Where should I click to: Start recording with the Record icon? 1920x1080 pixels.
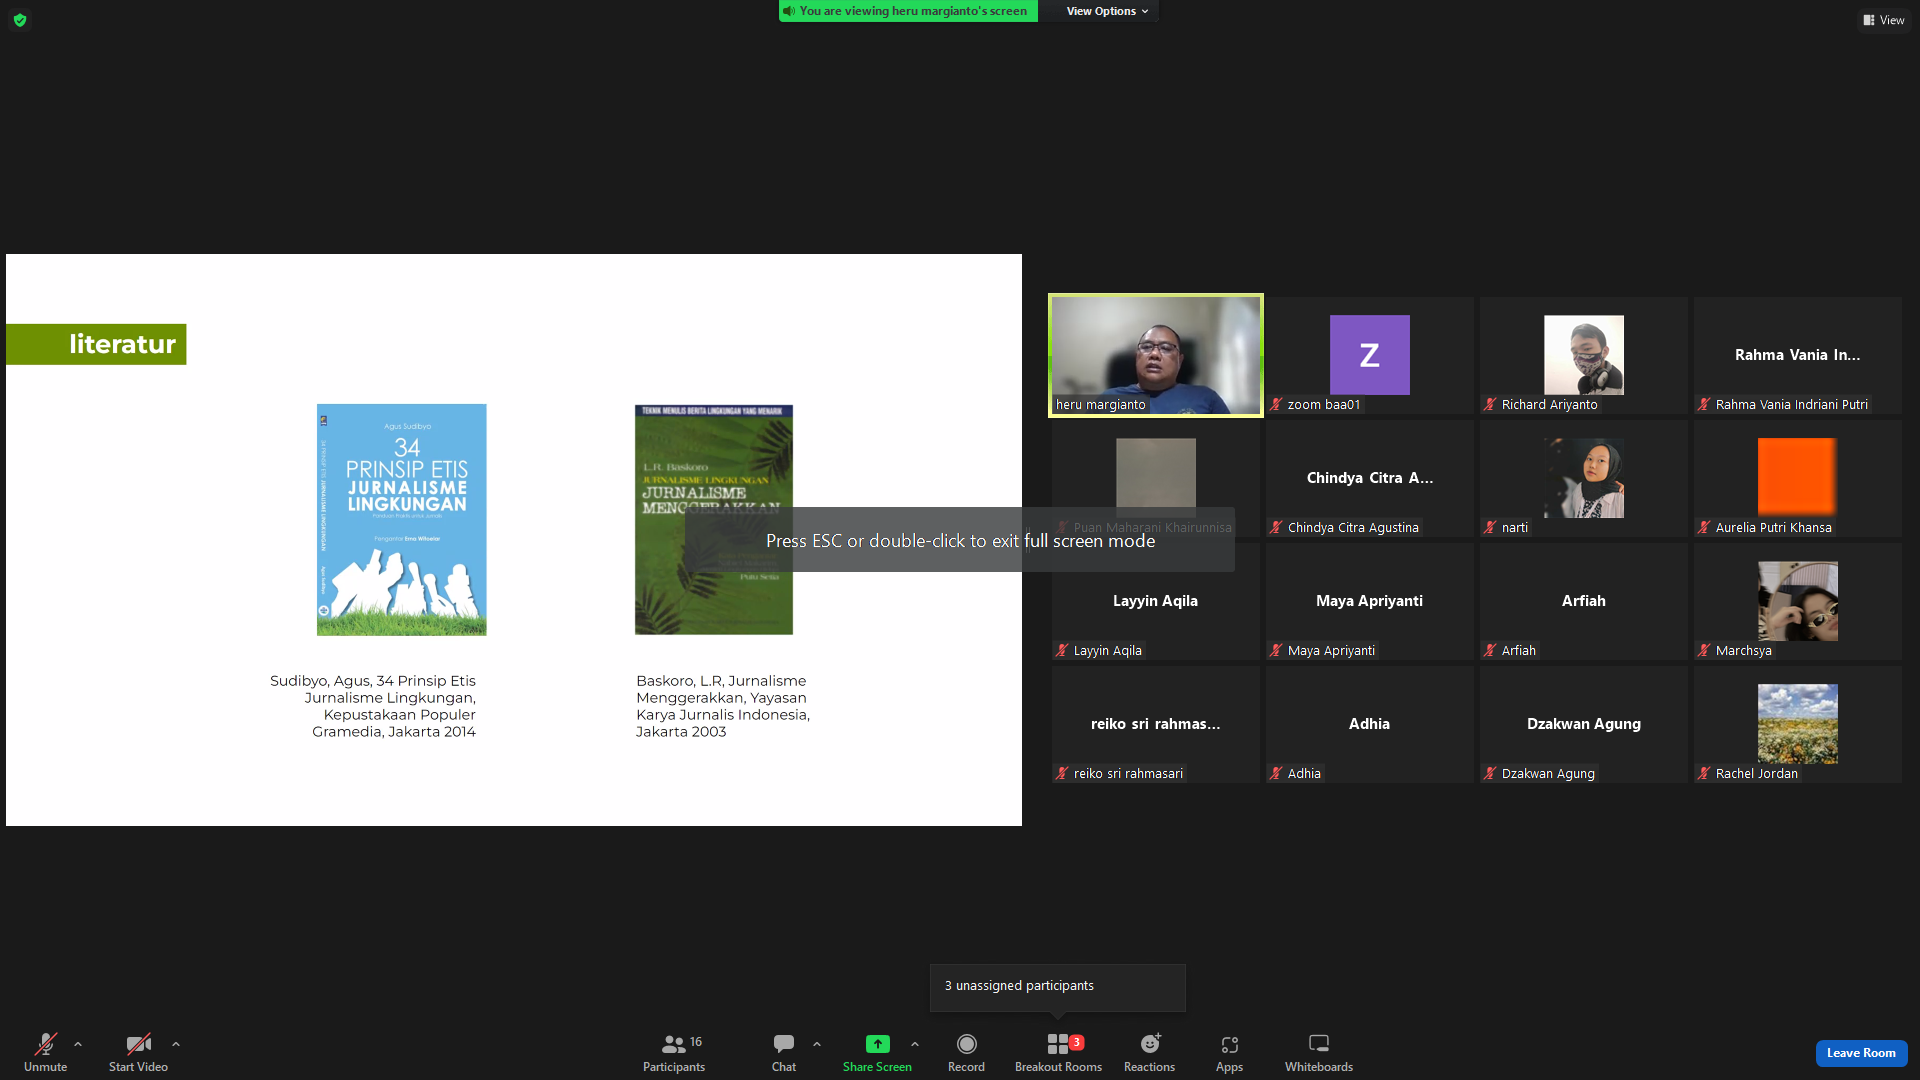point(966,1044)
